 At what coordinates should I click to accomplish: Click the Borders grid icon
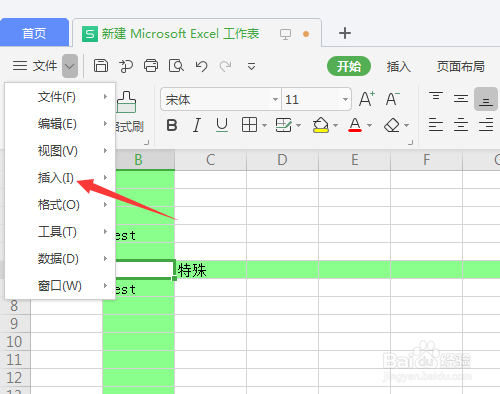point(249,125)
